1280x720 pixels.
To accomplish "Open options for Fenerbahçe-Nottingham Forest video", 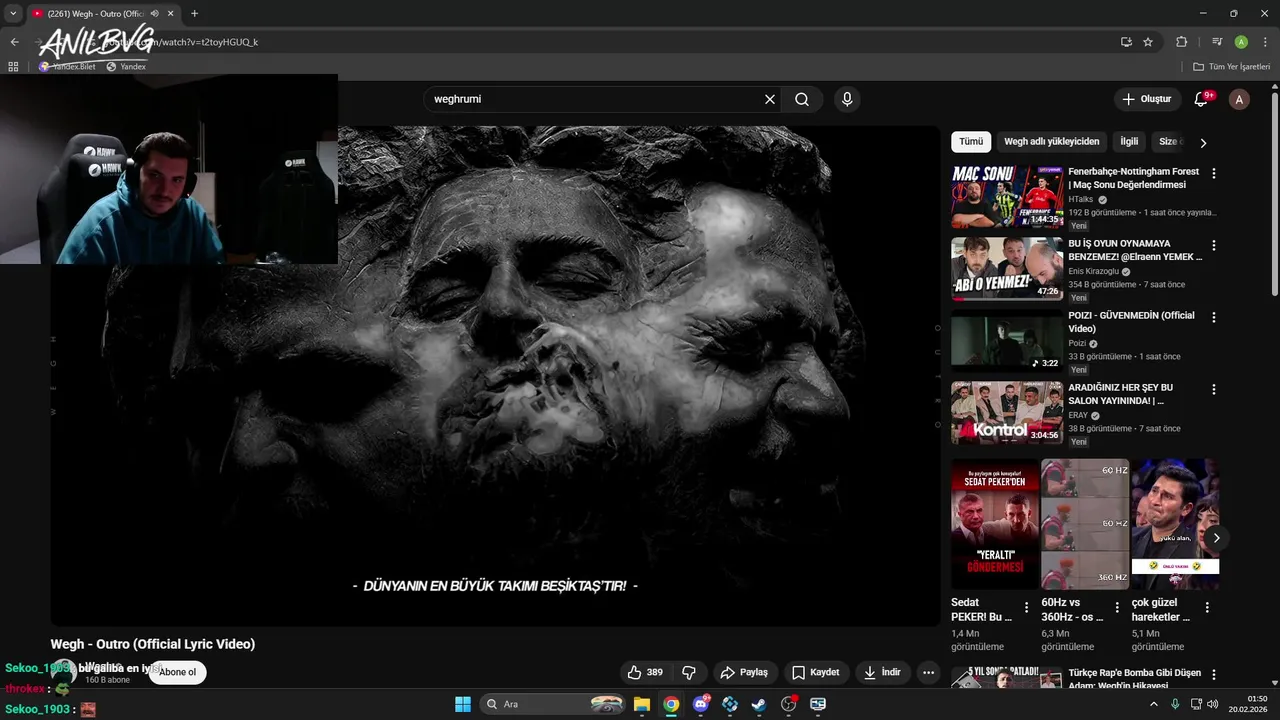I will (1214, 173).
